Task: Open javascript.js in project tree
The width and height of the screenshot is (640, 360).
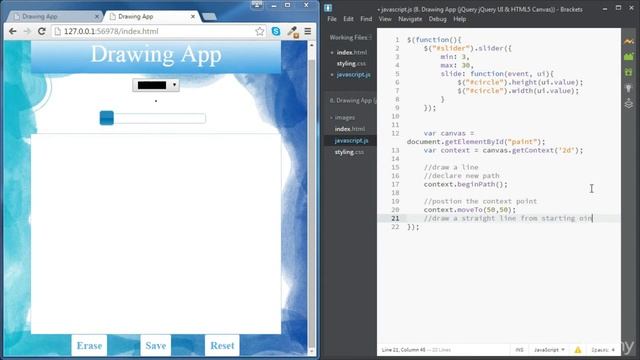Action: click(350, 140)
